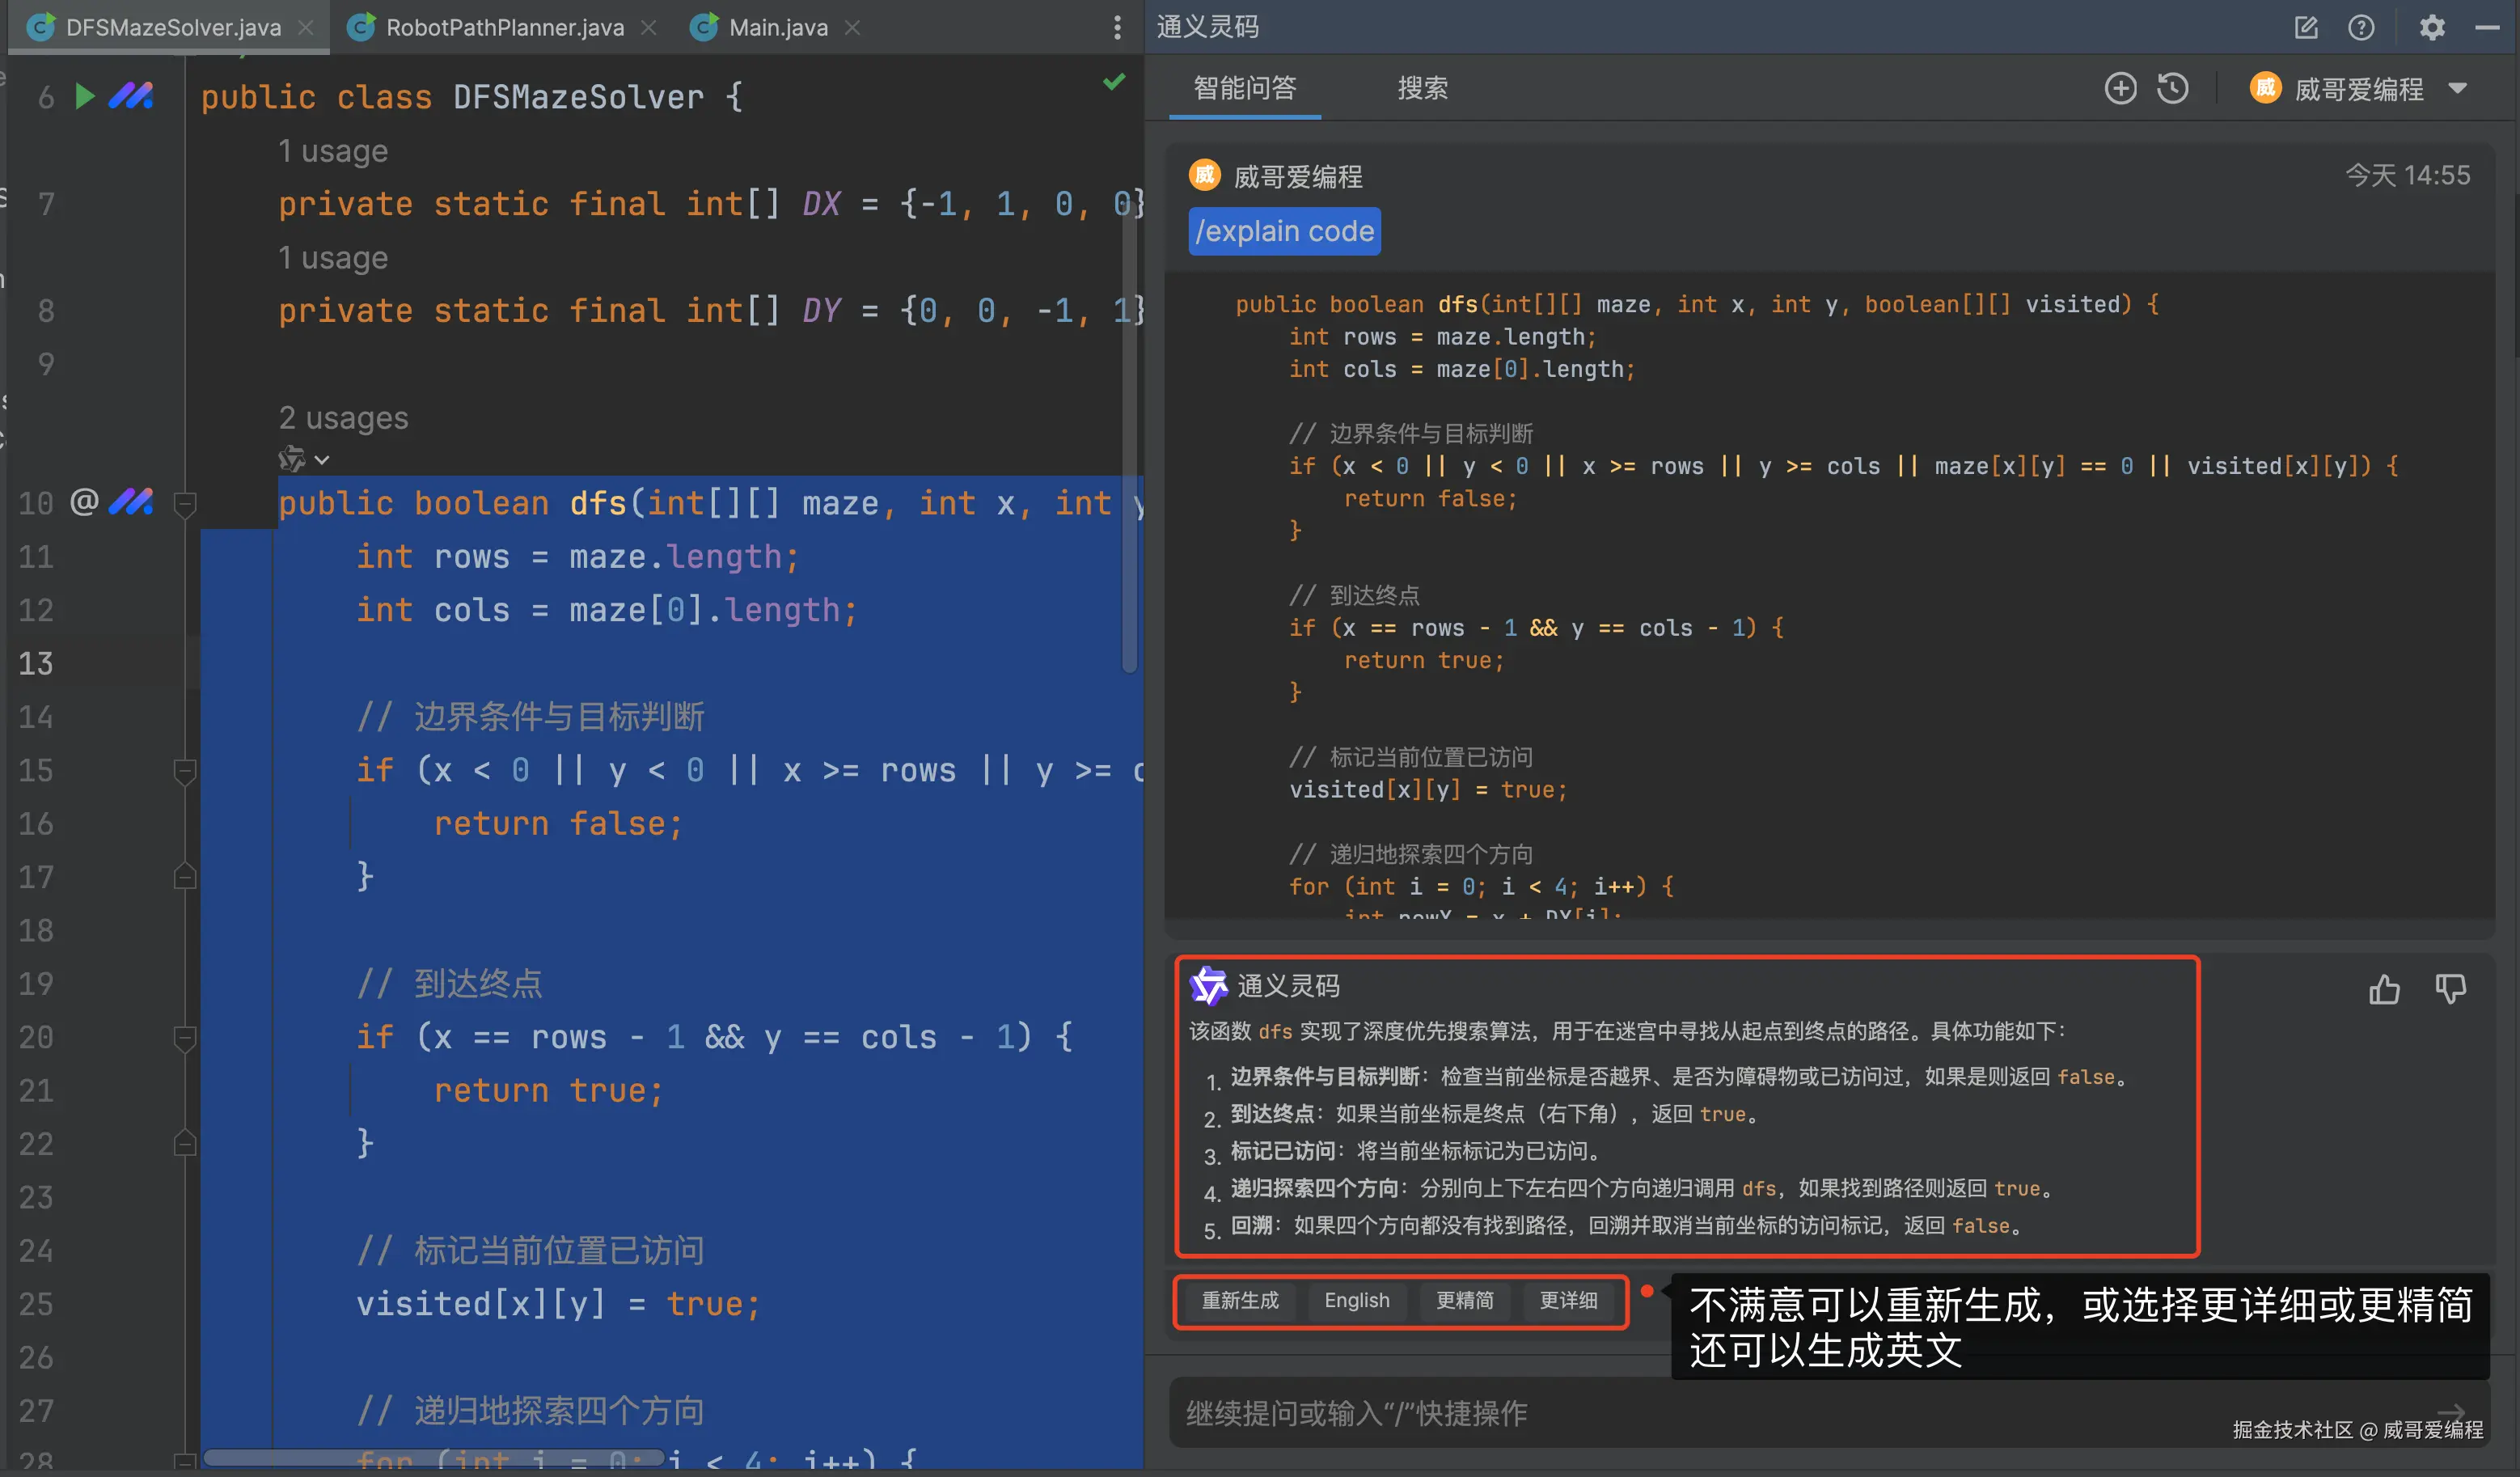This screenshot has height=1477, width=2520.
Task: Click the 更精简 button
Action: click(x=1465, y=1300)
